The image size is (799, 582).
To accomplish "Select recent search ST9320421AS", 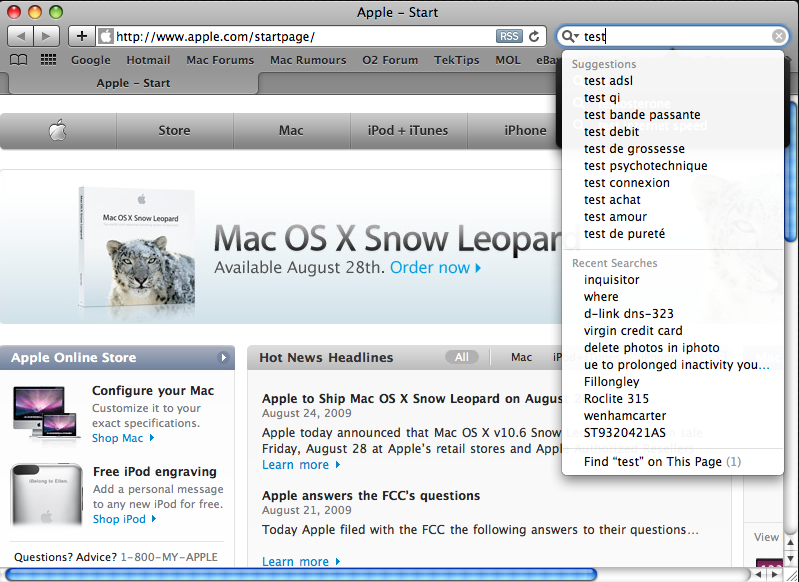I will point(673,433).
